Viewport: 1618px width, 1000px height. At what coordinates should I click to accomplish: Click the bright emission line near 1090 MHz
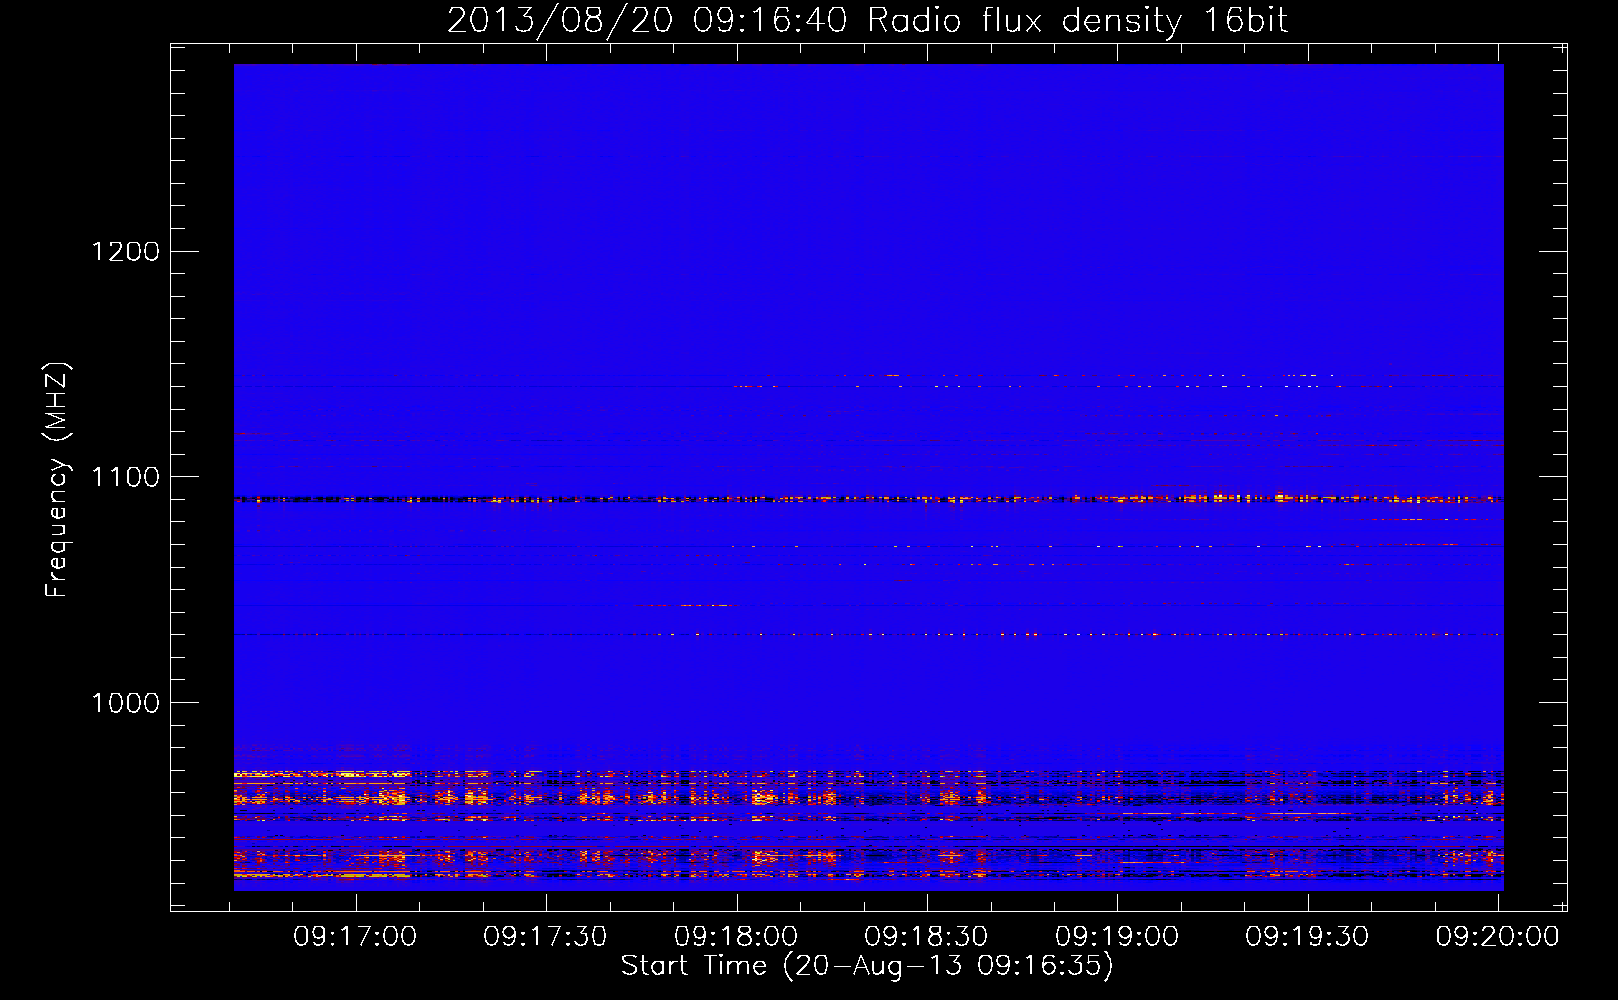pos(868,498)
